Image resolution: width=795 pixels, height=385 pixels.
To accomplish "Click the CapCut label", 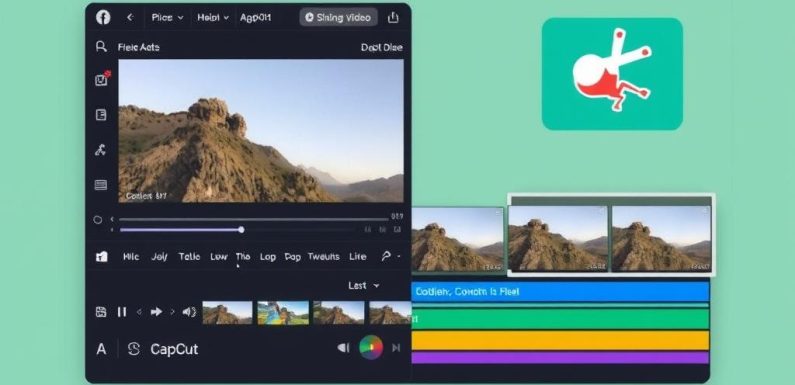I will 174,349.
